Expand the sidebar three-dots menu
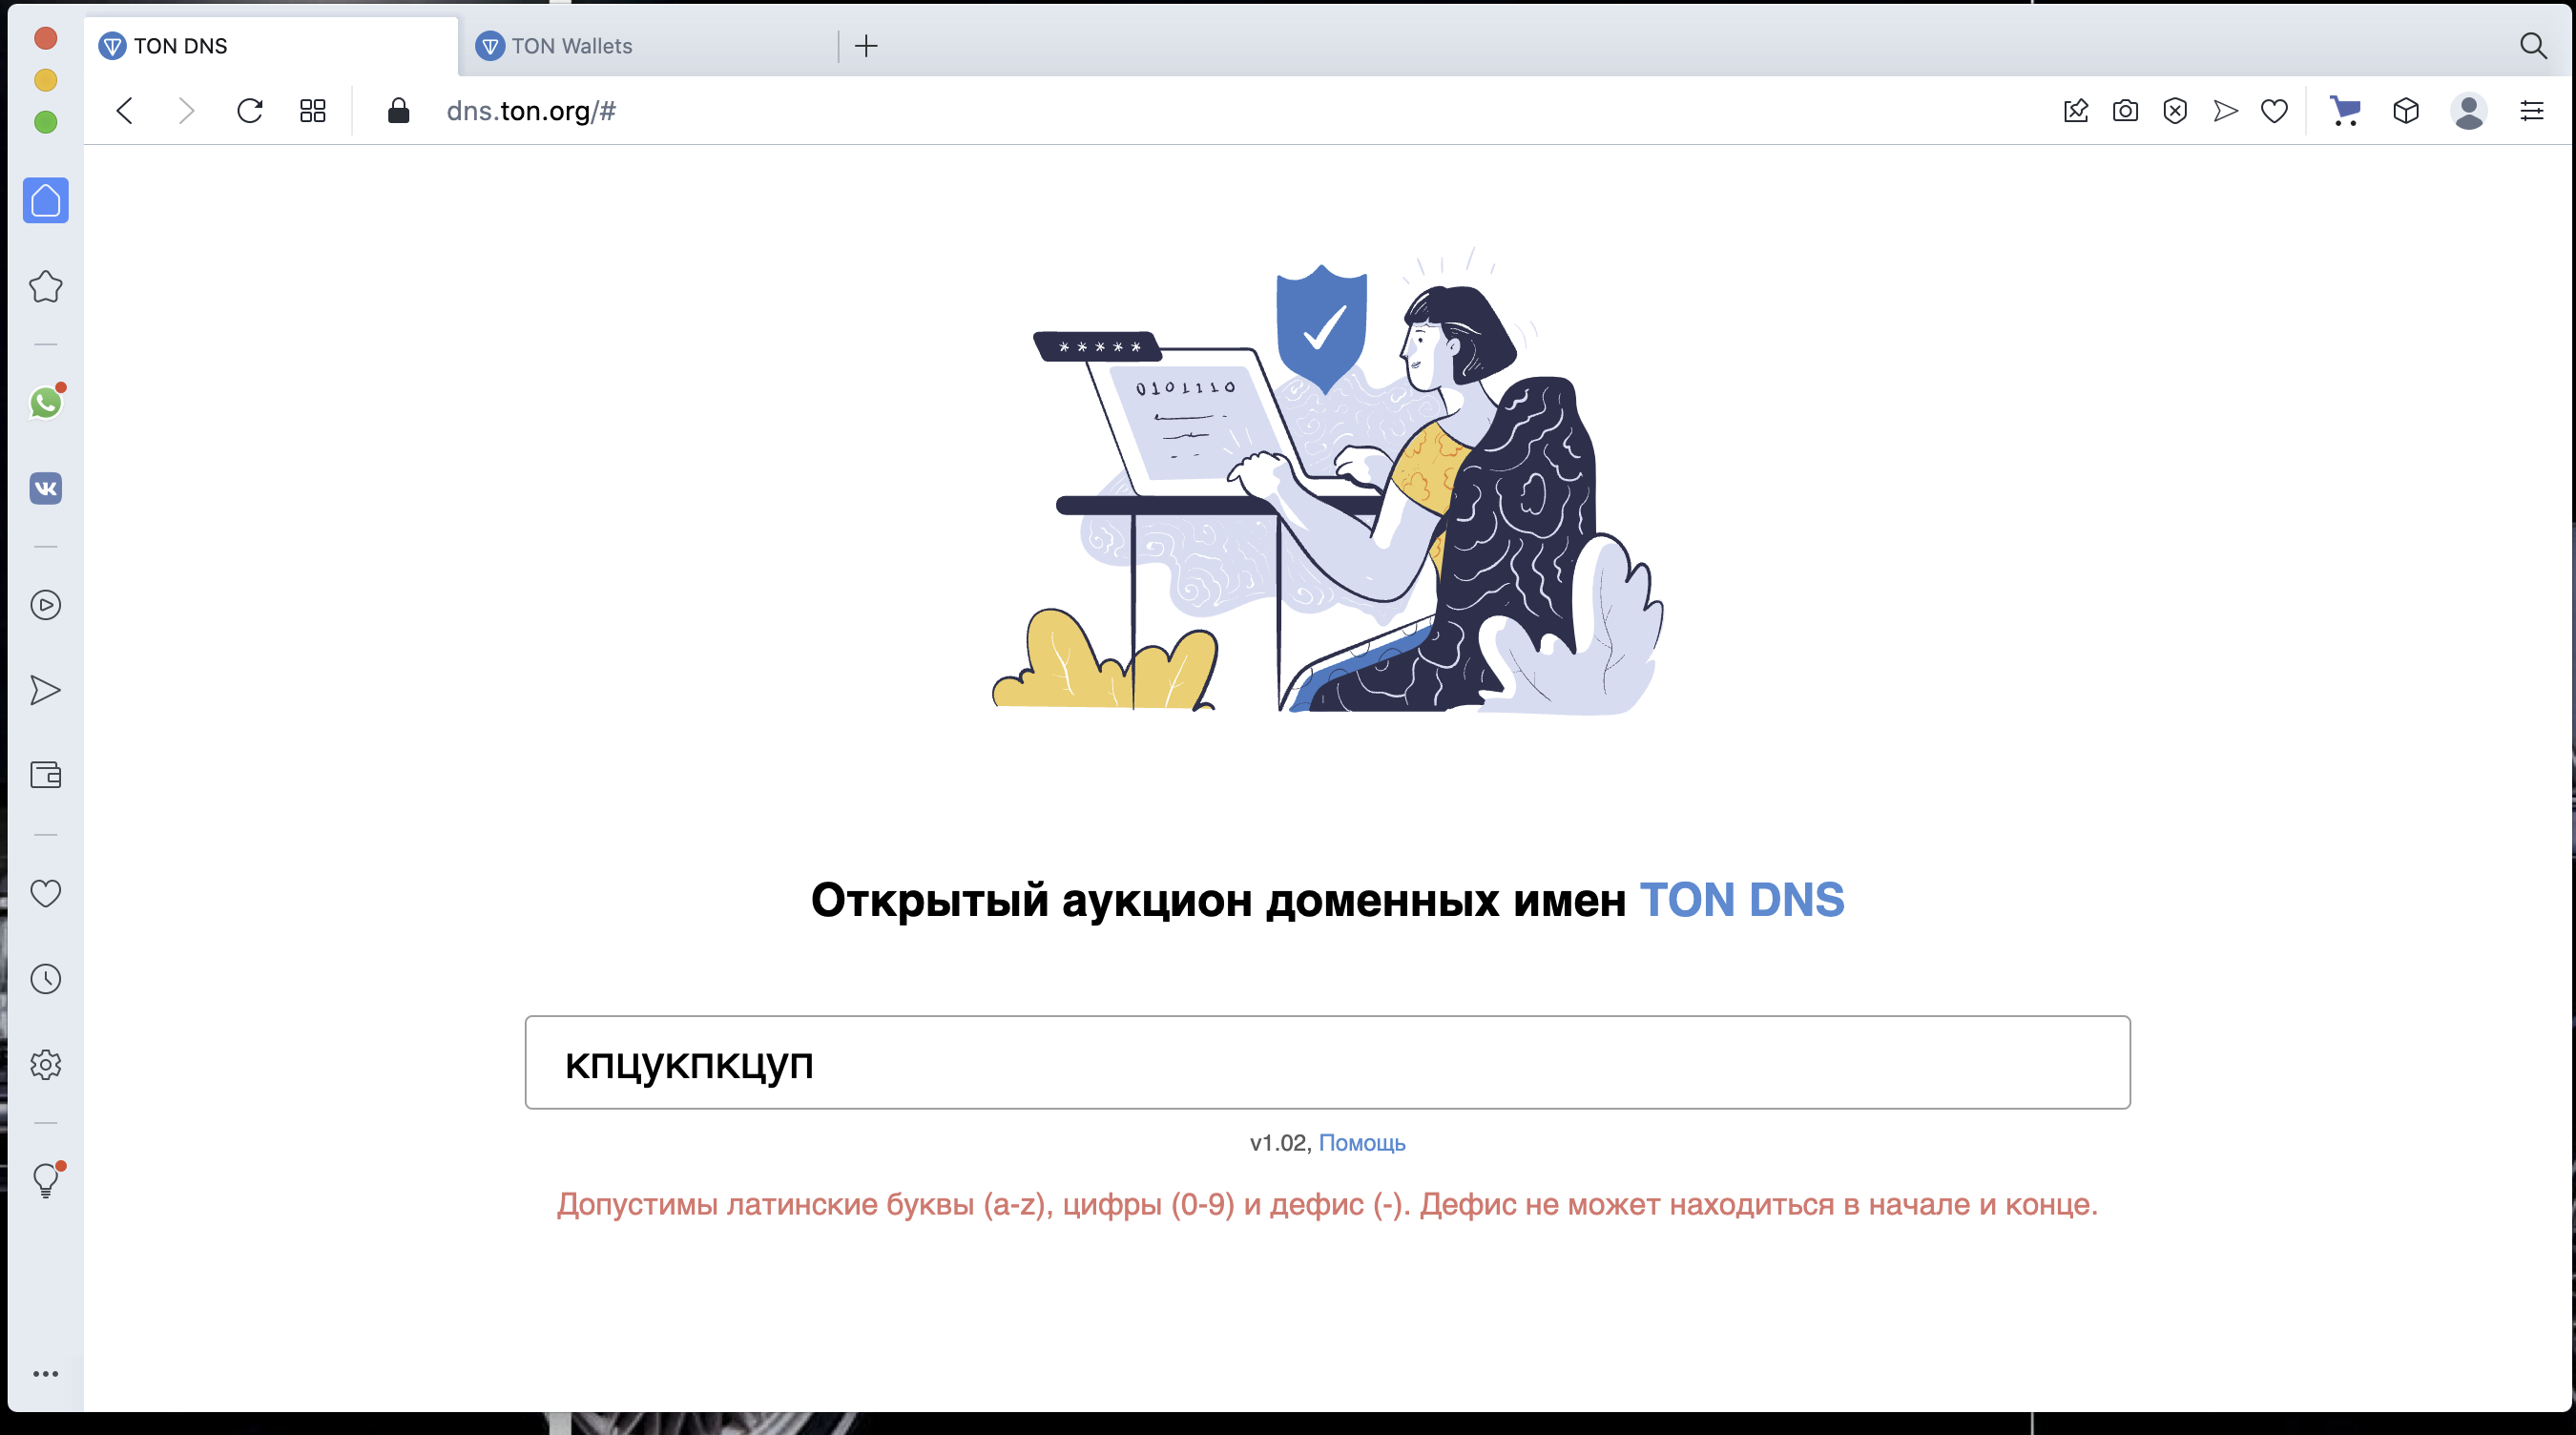 [x=45, y=1374]
